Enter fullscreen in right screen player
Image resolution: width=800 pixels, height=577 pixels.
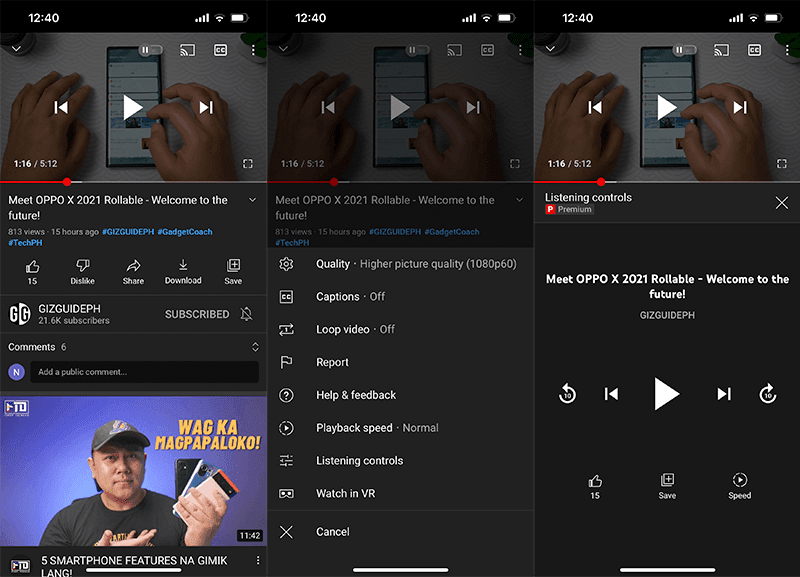click(781, 163)
